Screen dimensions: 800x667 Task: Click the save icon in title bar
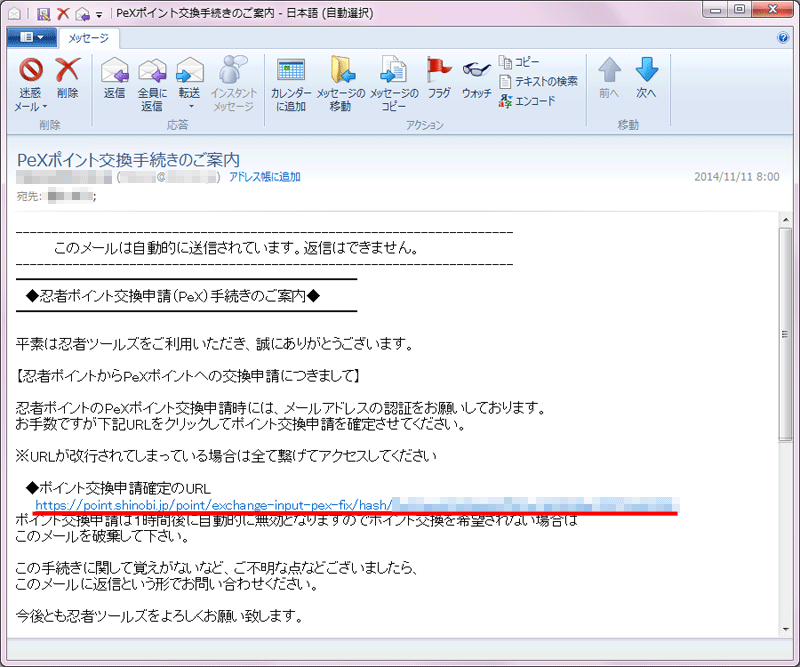[44, 14]
